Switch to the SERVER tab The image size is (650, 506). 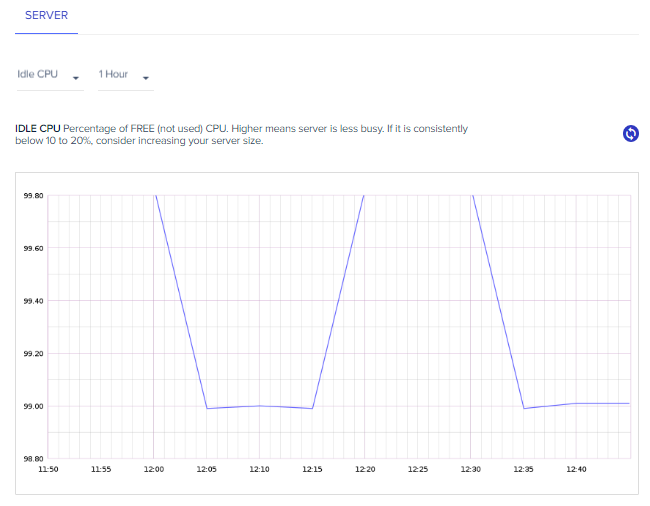coord(46,16)
